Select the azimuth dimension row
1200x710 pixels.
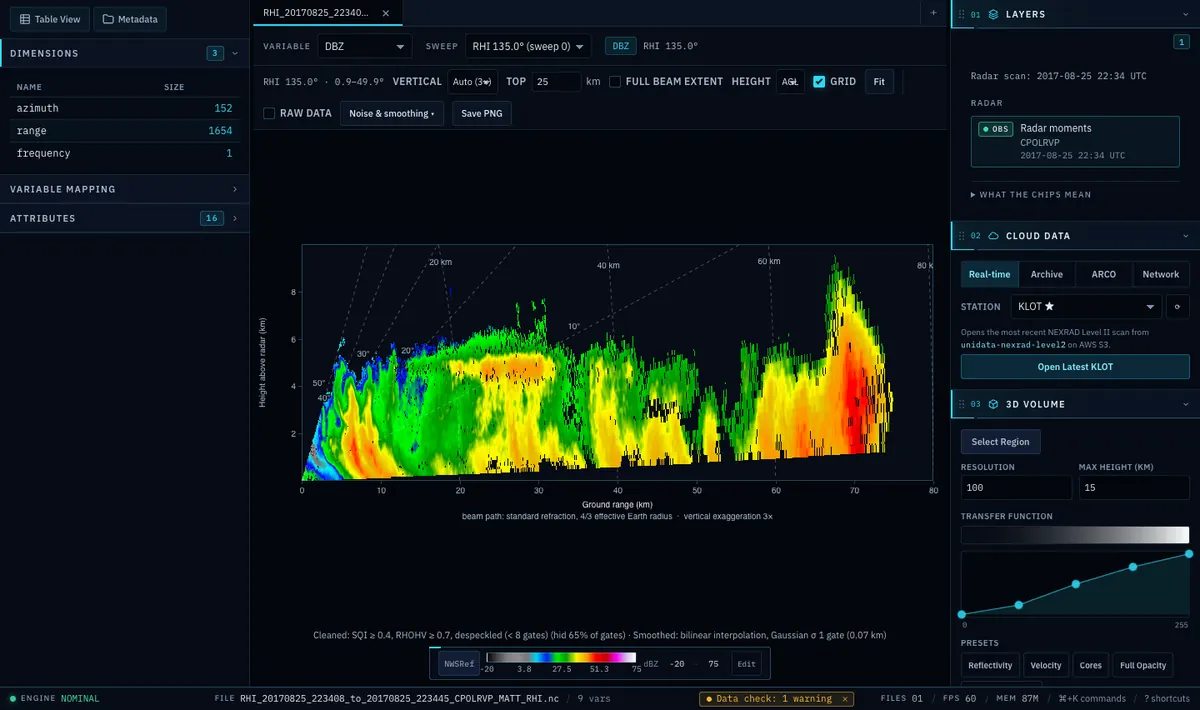pos(125,108)
